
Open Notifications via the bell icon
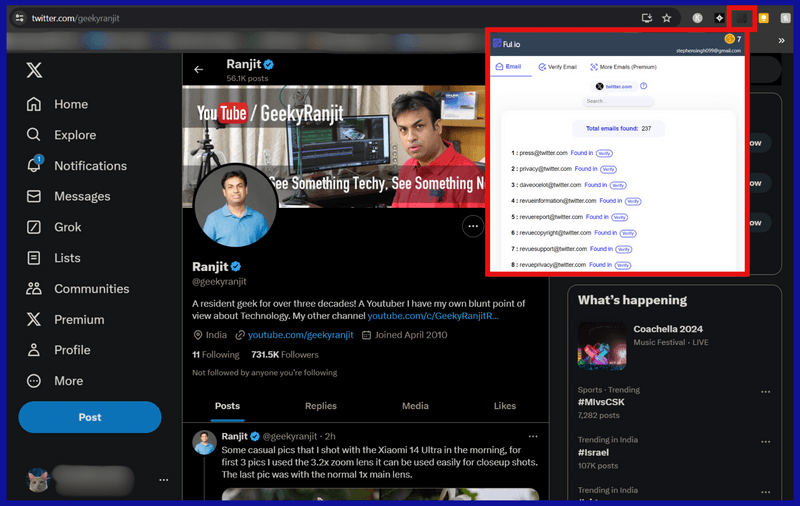coord(34,165)
